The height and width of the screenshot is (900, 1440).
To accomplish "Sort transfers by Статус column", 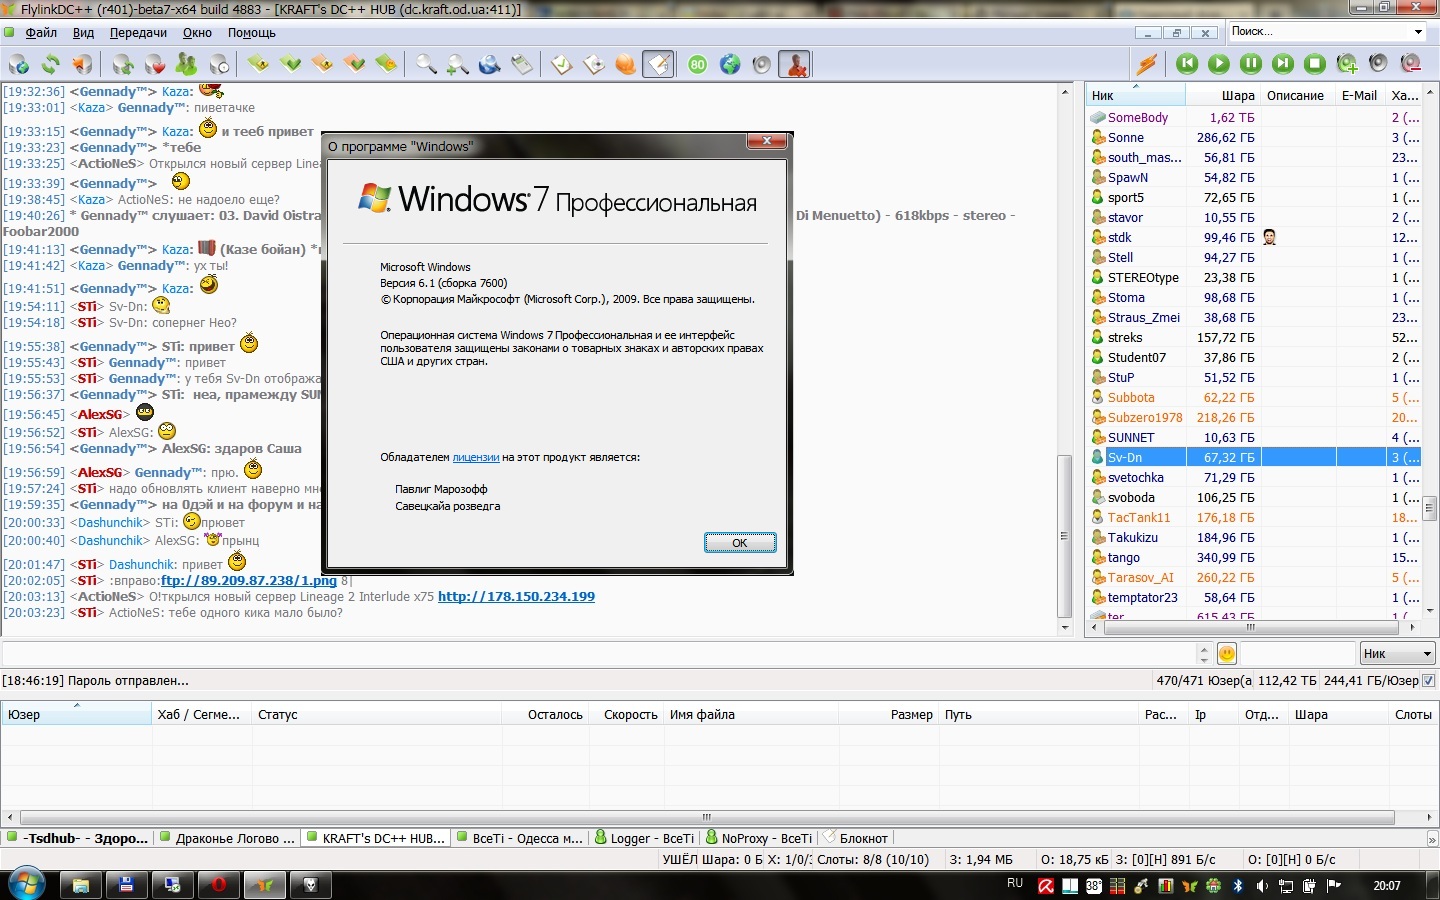I will (x=376, y=715).
